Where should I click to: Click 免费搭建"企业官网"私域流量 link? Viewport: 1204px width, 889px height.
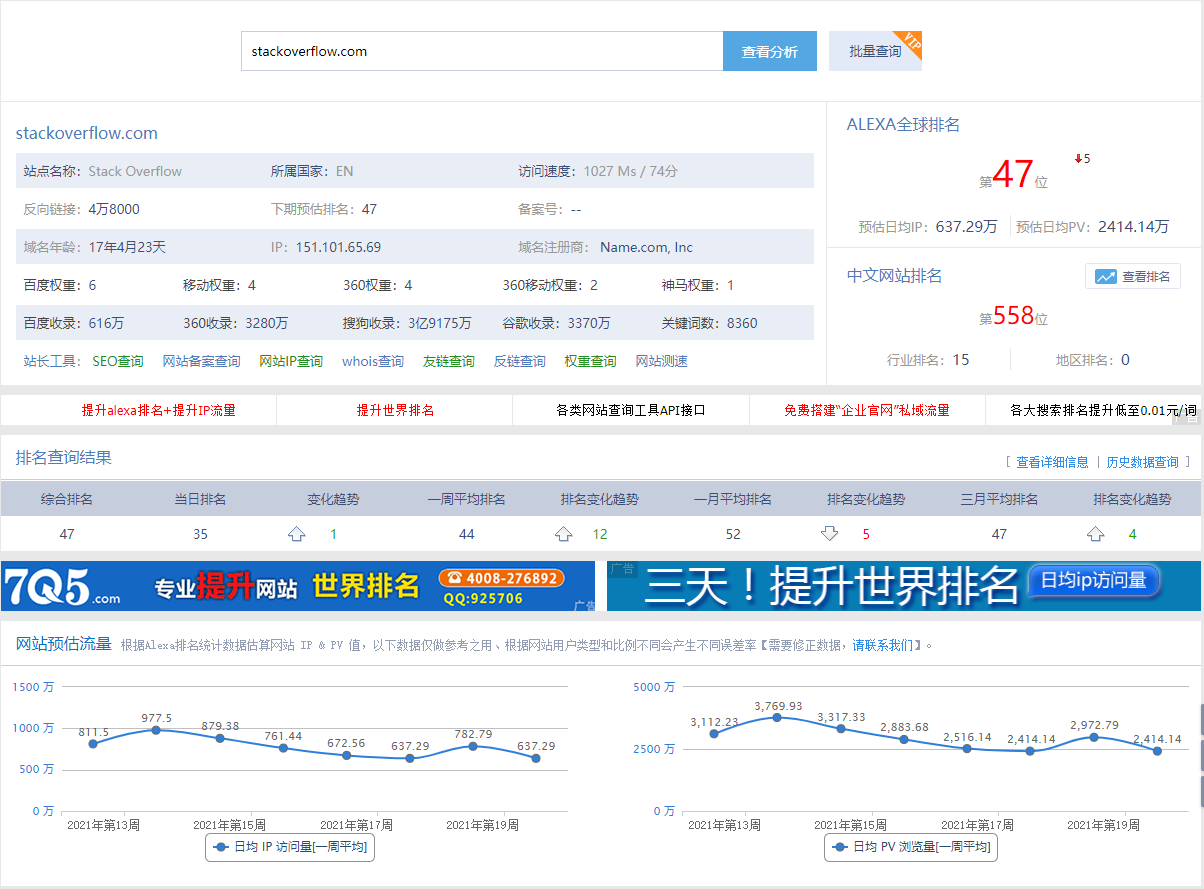coord(867,410)
